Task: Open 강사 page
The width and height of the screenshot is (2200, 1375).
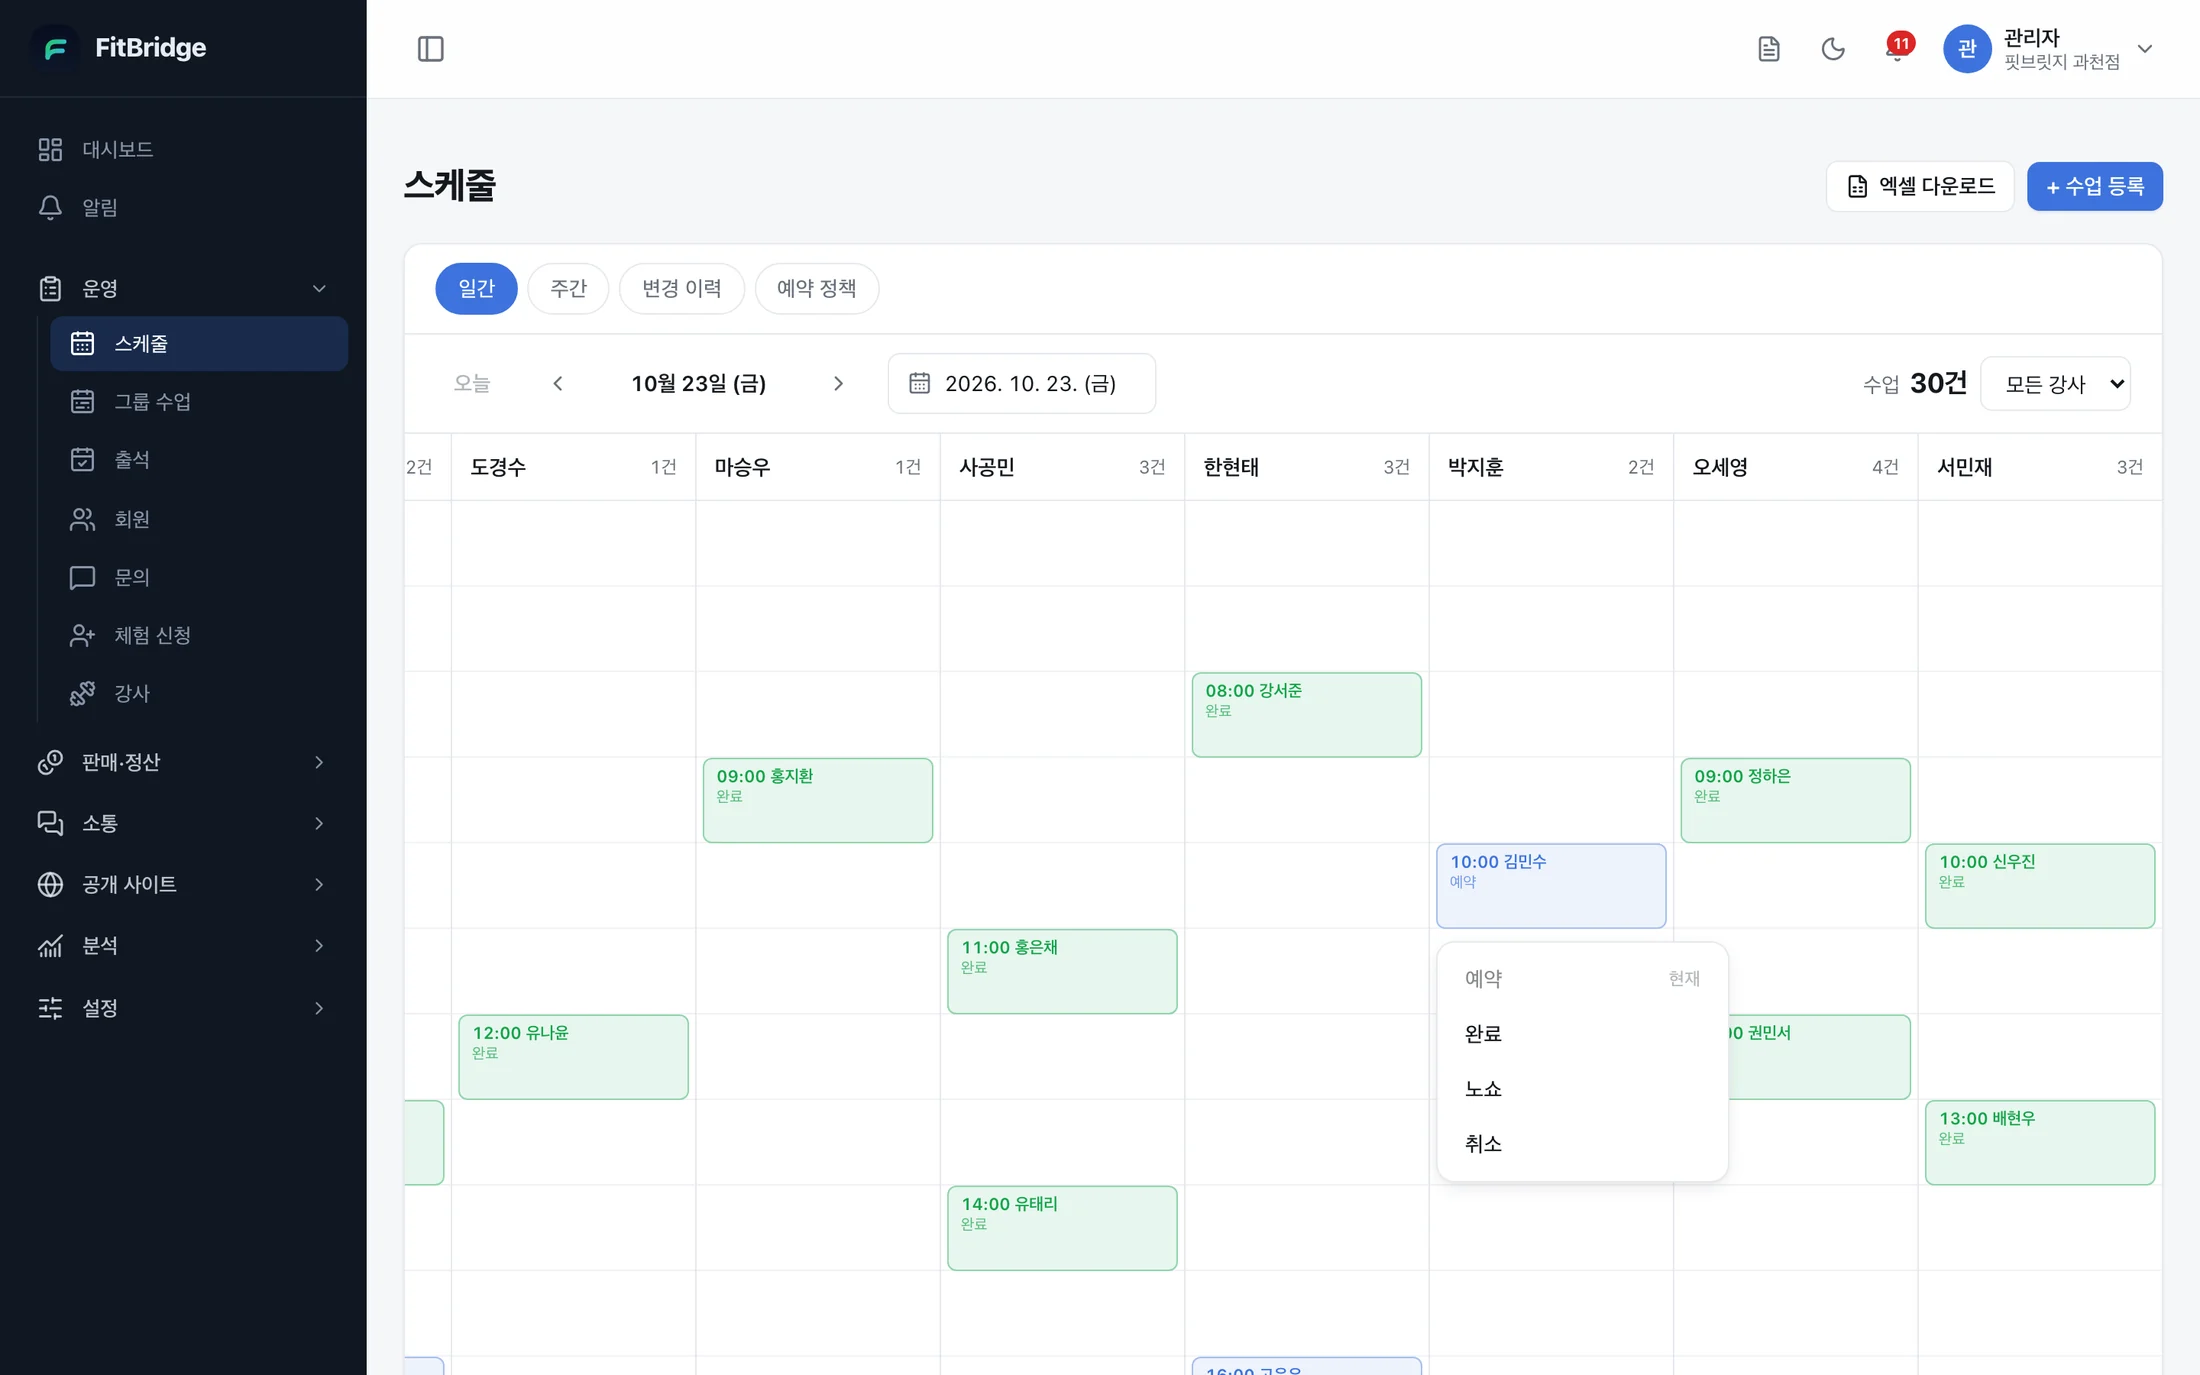Action: click(199, 693)
